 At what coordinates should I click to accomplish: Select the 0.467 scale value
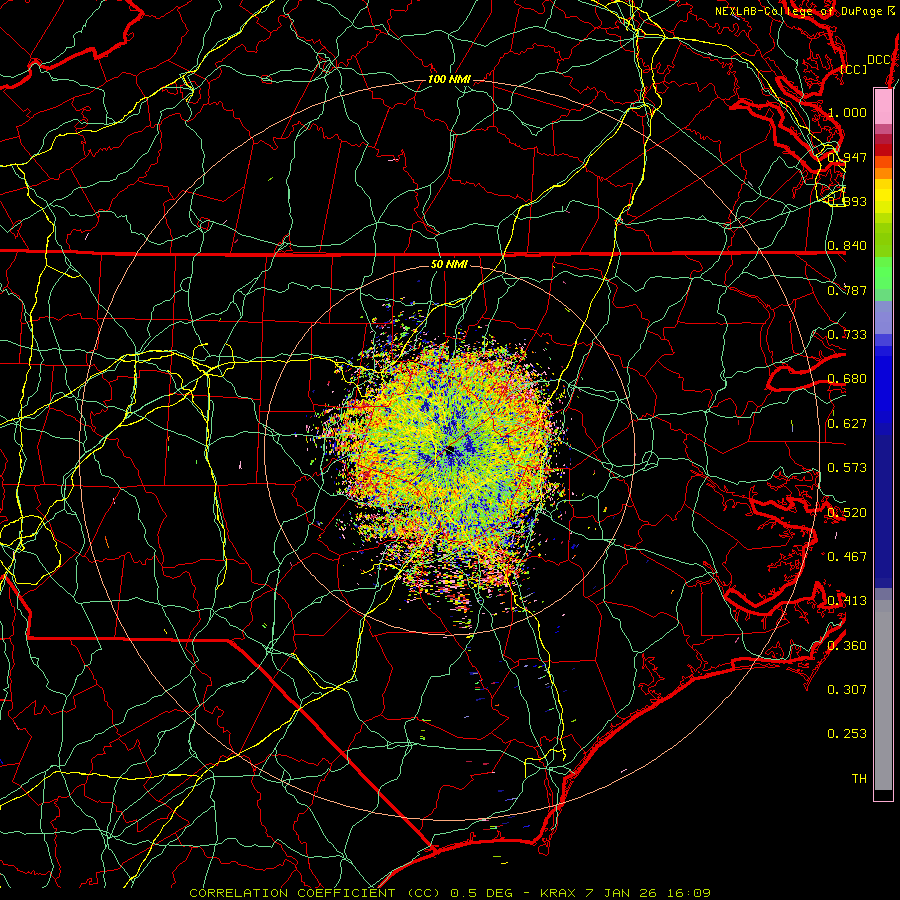tap(847, 557)
